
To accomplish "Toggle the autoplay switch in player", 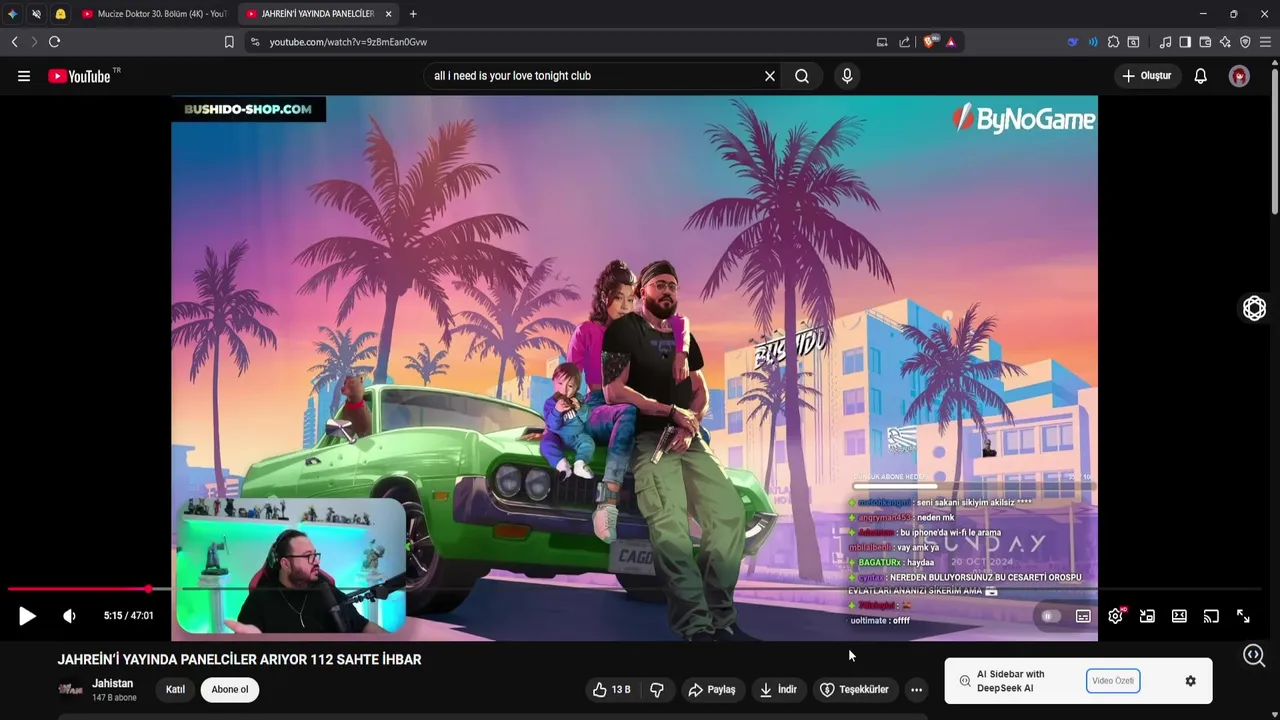I will 1050,616.
